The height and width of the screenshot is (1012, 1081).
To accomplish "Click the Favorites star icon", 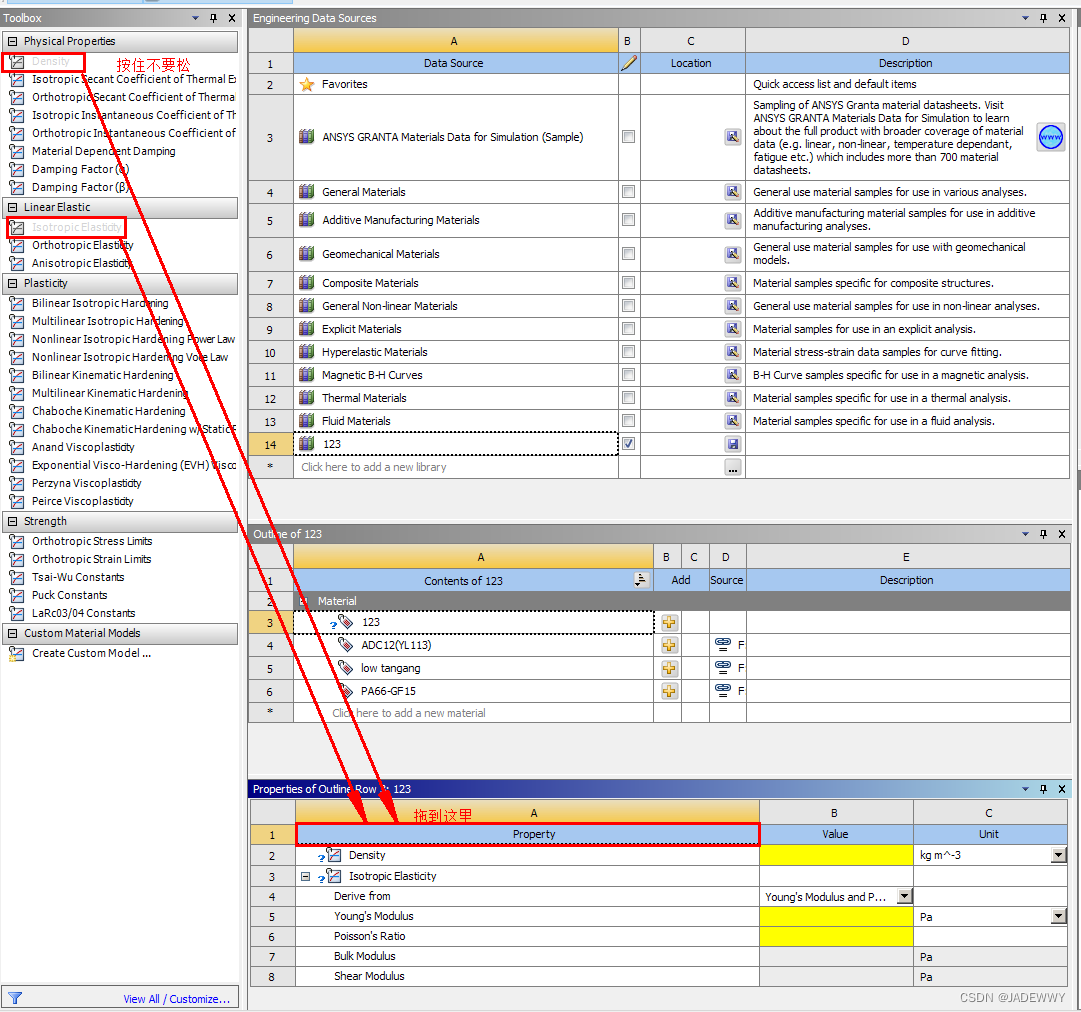I will click(x=307, y=84).
